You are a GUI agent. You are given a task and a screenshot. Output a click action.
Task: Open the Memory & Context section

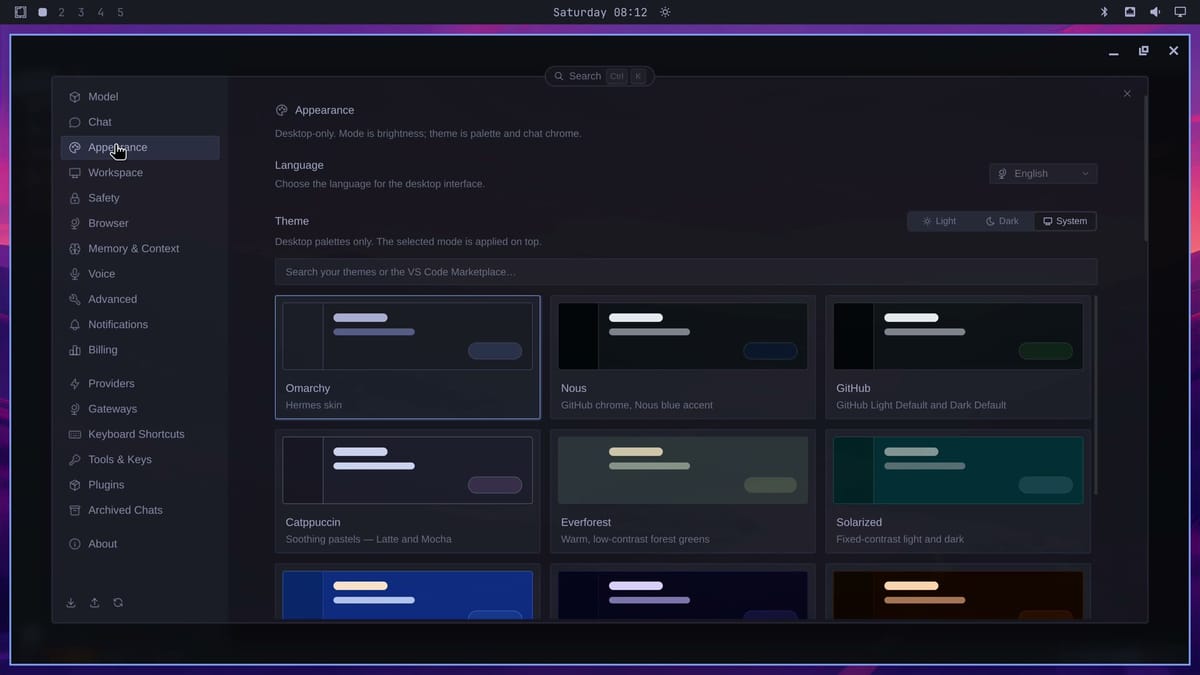(x=140, y=249)
